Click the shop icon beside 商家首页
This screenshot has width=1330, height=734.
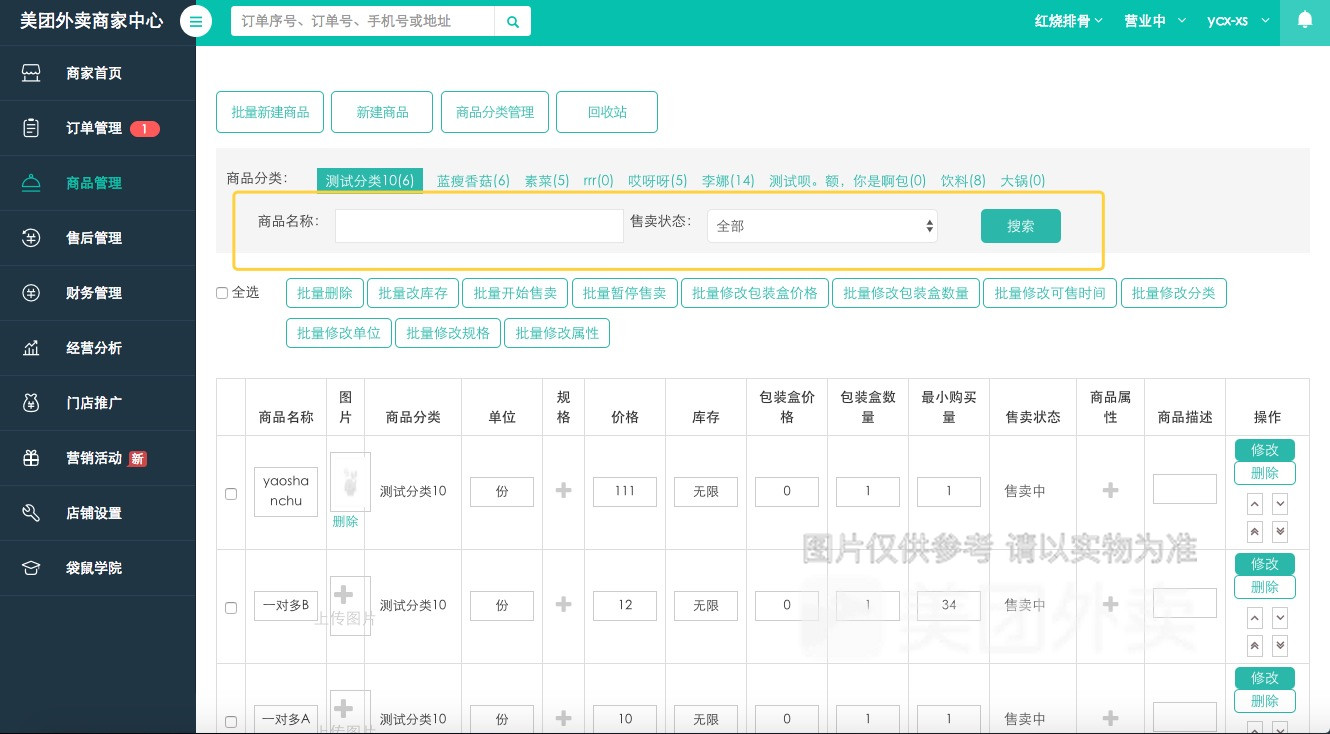point(31,73)
